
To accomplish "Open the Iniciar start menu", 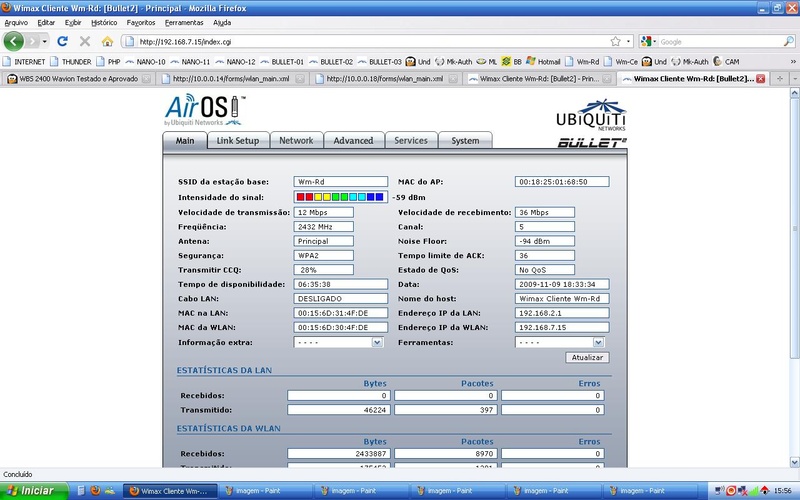I will pos(34,491).
